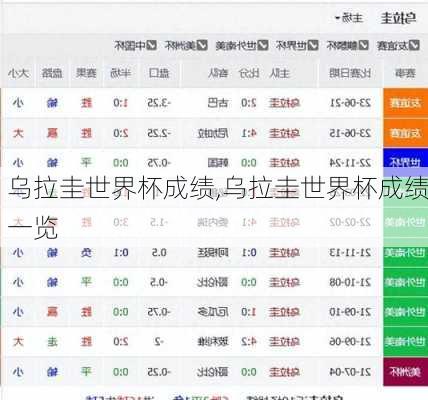Open the 4:2 score versus 玻利维

pos(249,342)
